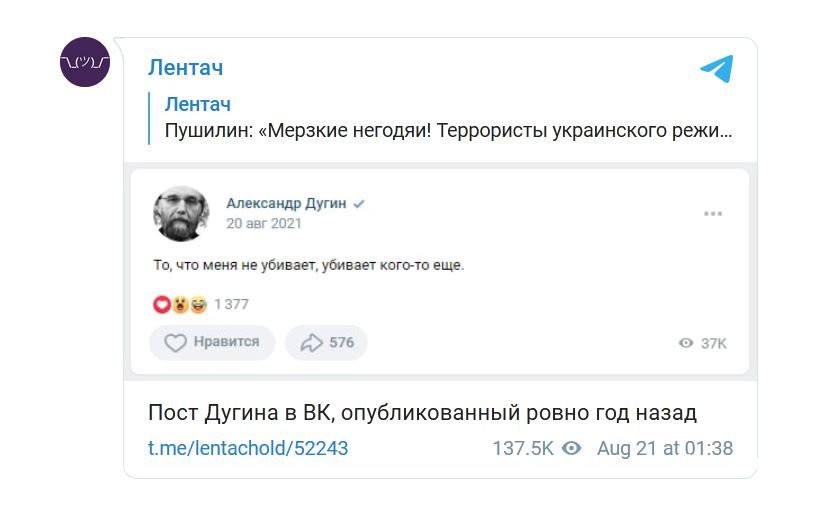
Task: Click the heart icon on Нравится button
Action: pos(175,343)
